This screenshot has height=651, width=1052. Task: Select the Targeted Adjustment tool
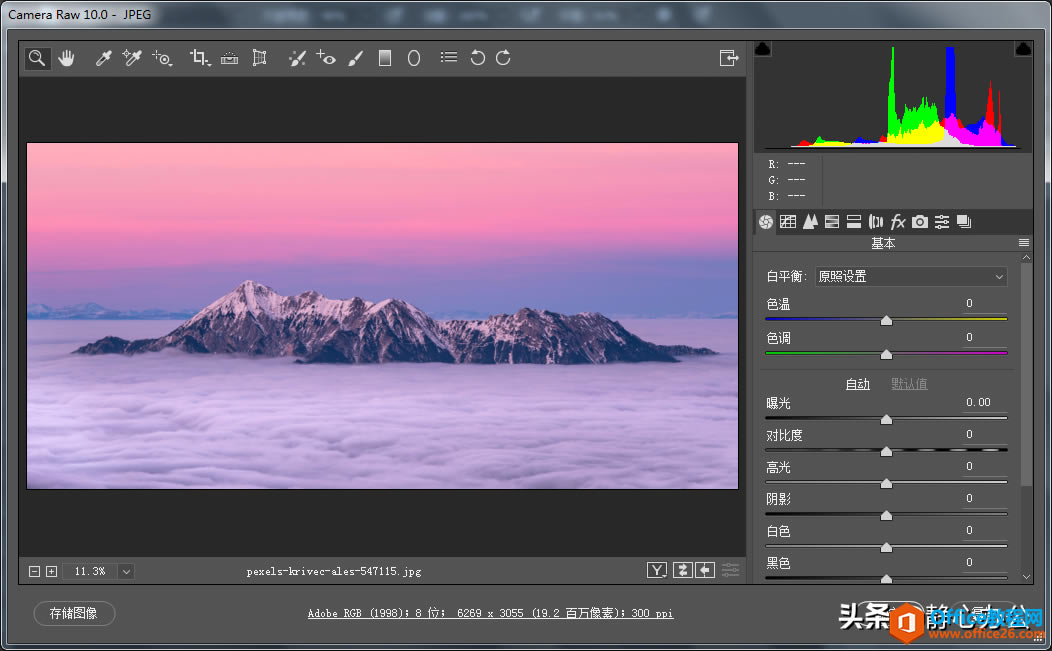coord(162,58)
